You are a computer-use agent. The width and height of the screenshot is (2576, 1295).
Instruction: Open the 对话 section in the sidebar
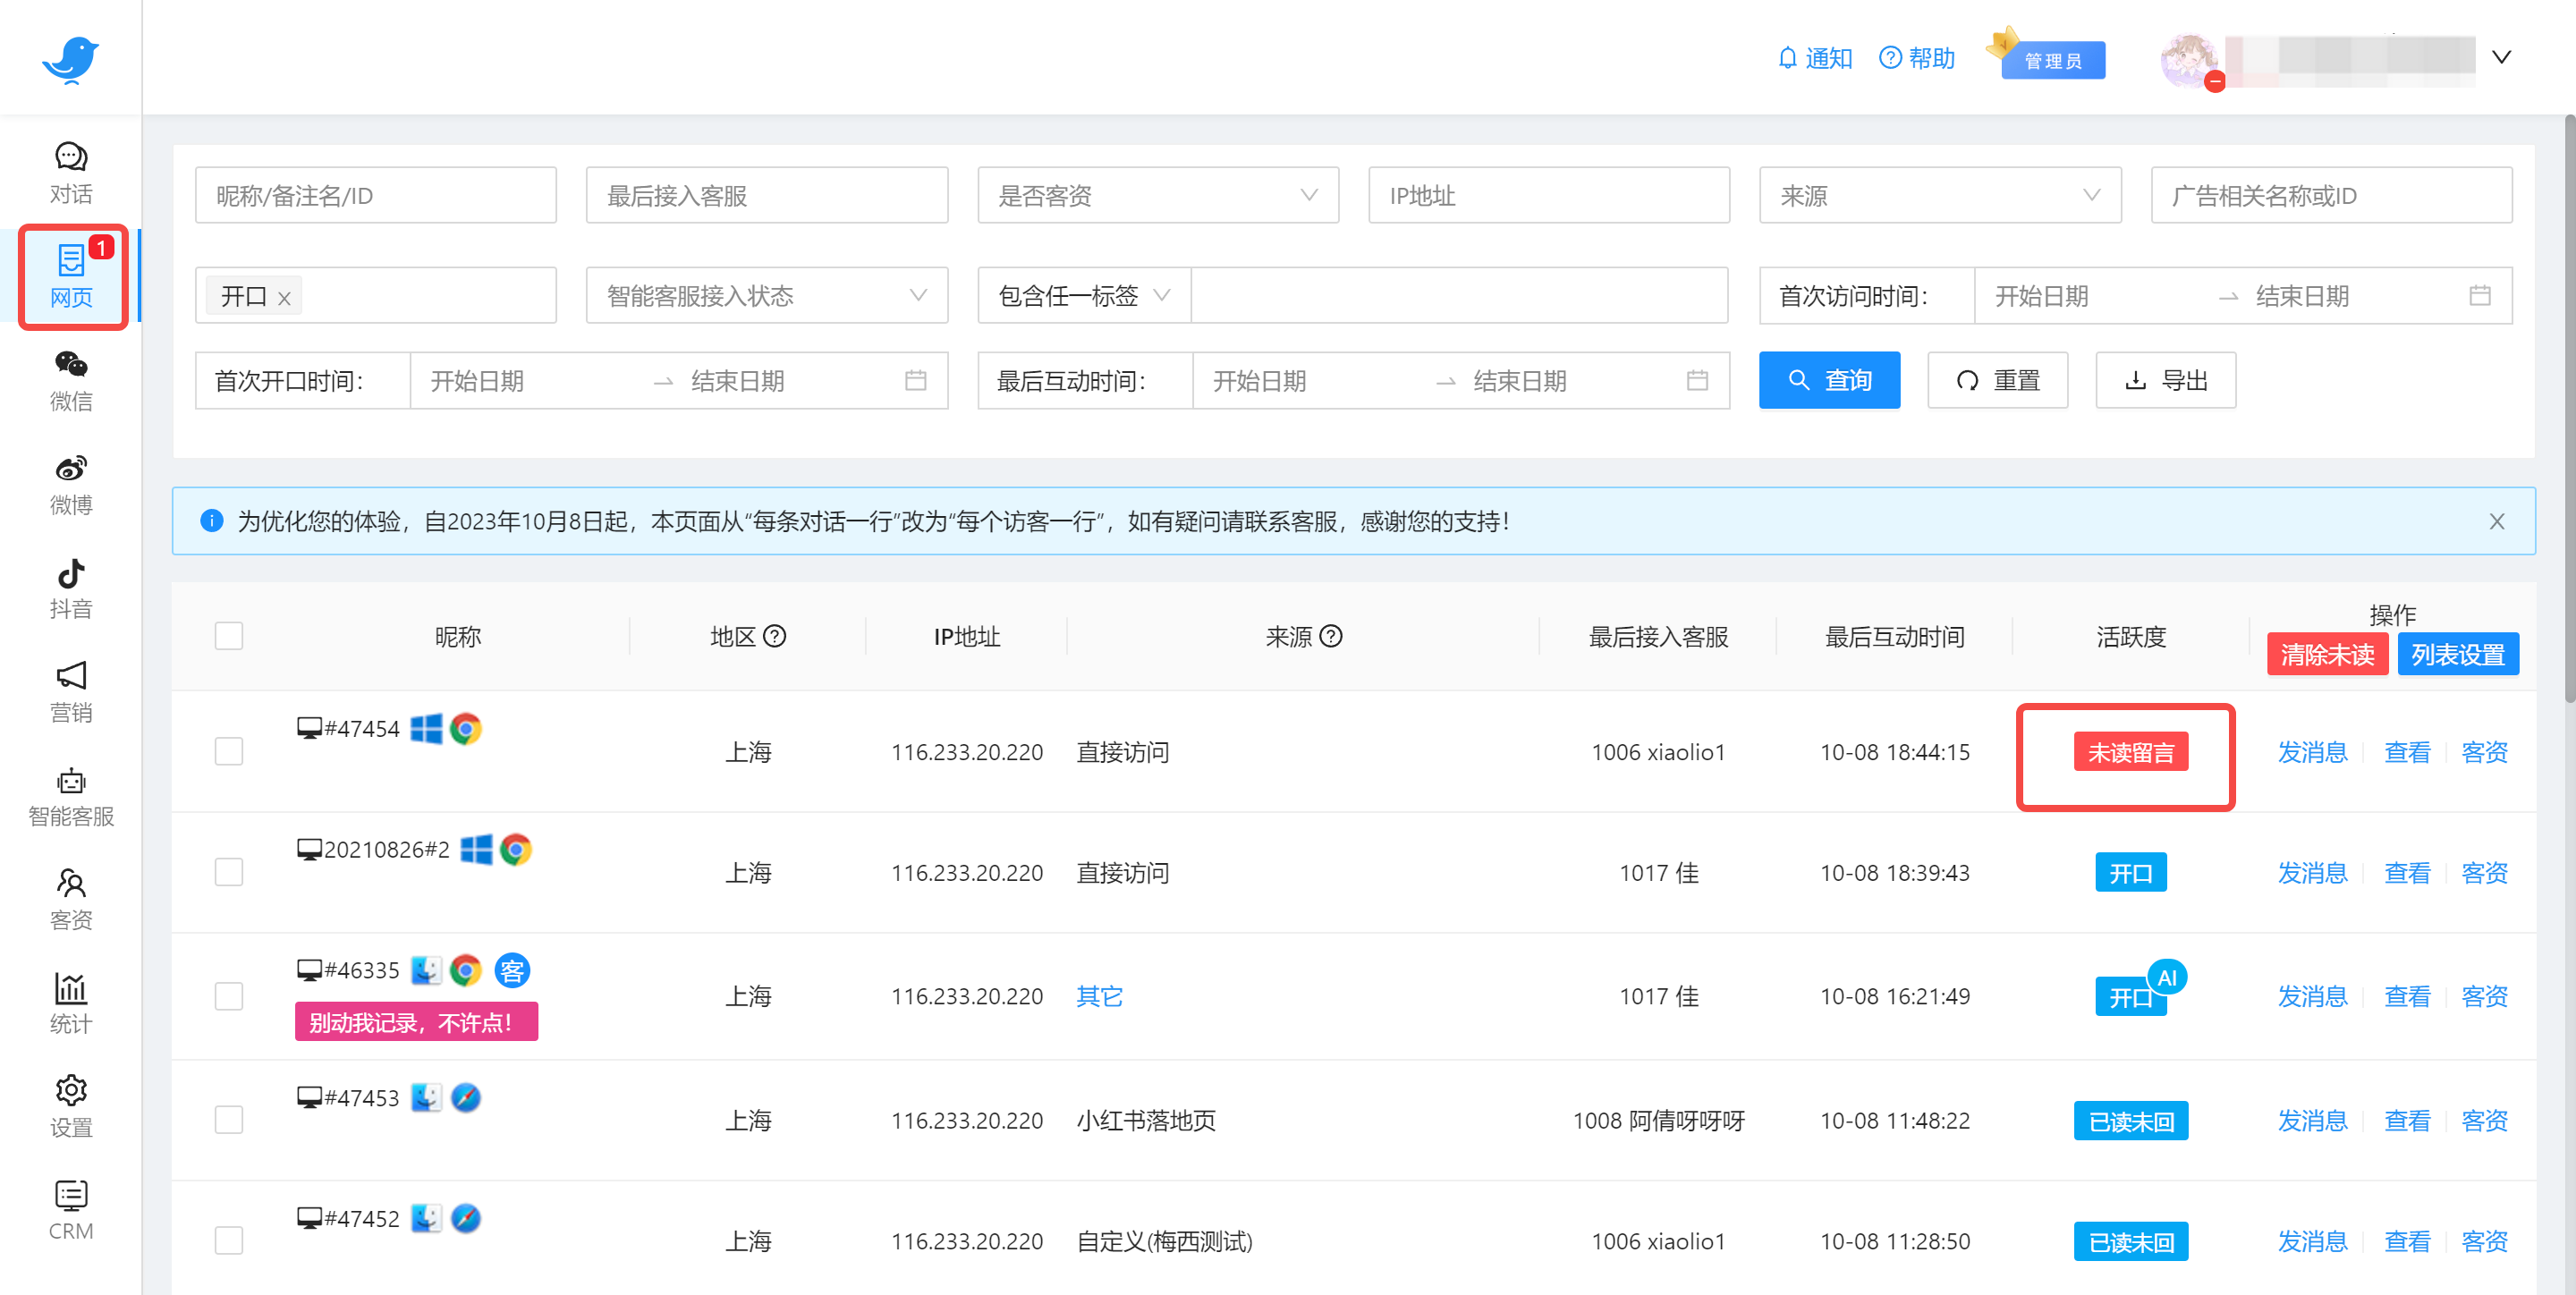click(x=70, y=172)
